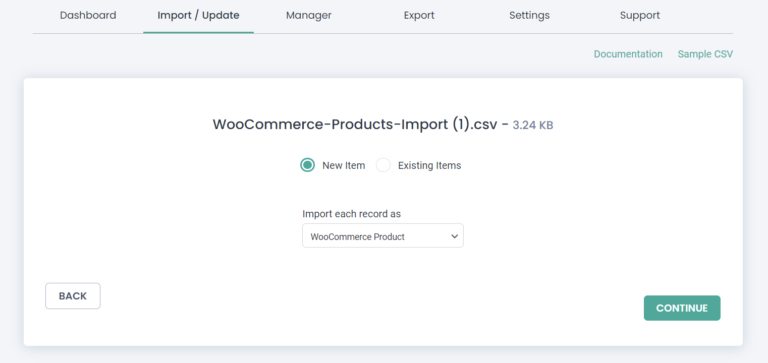Open the Documentation link
768x363 pixels.
[628, 54]
